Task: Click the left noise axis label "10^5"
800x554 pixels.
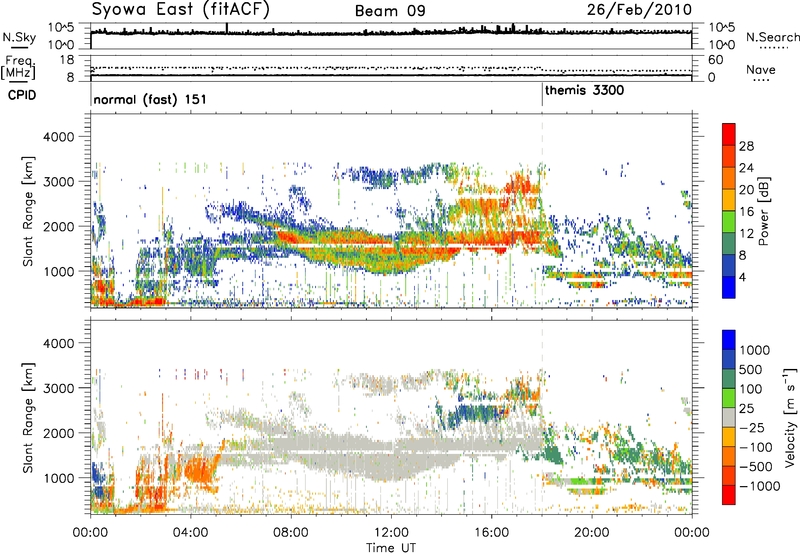Action: pos(61,27)
